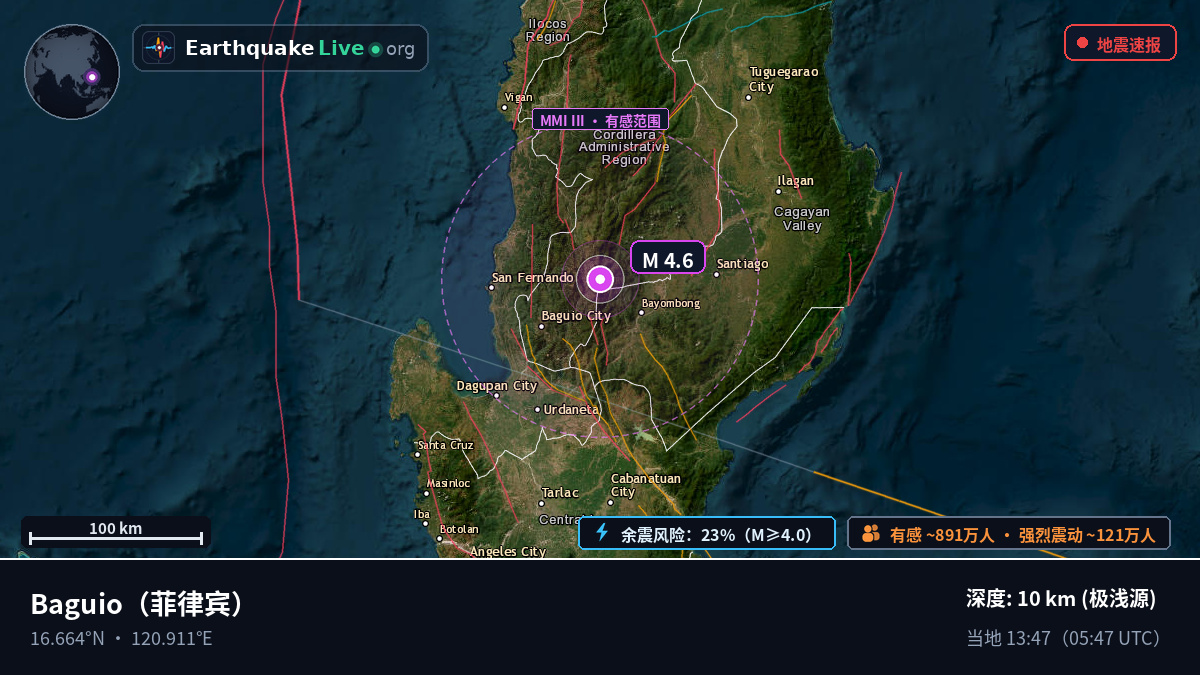Click the Dagupan City marker dot
This screenshot has width=1200, height=675.
(497, 395)
